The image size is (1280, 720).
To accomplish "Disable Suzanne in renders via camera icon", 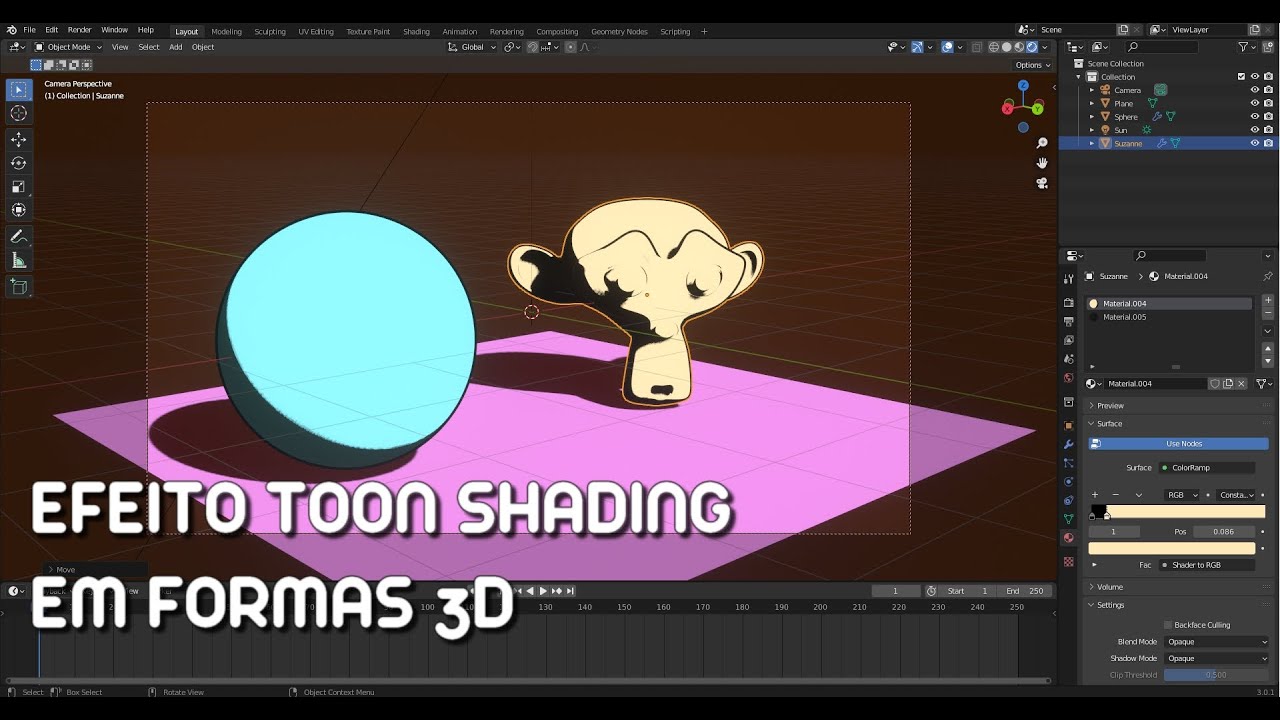I will 1268,143.
